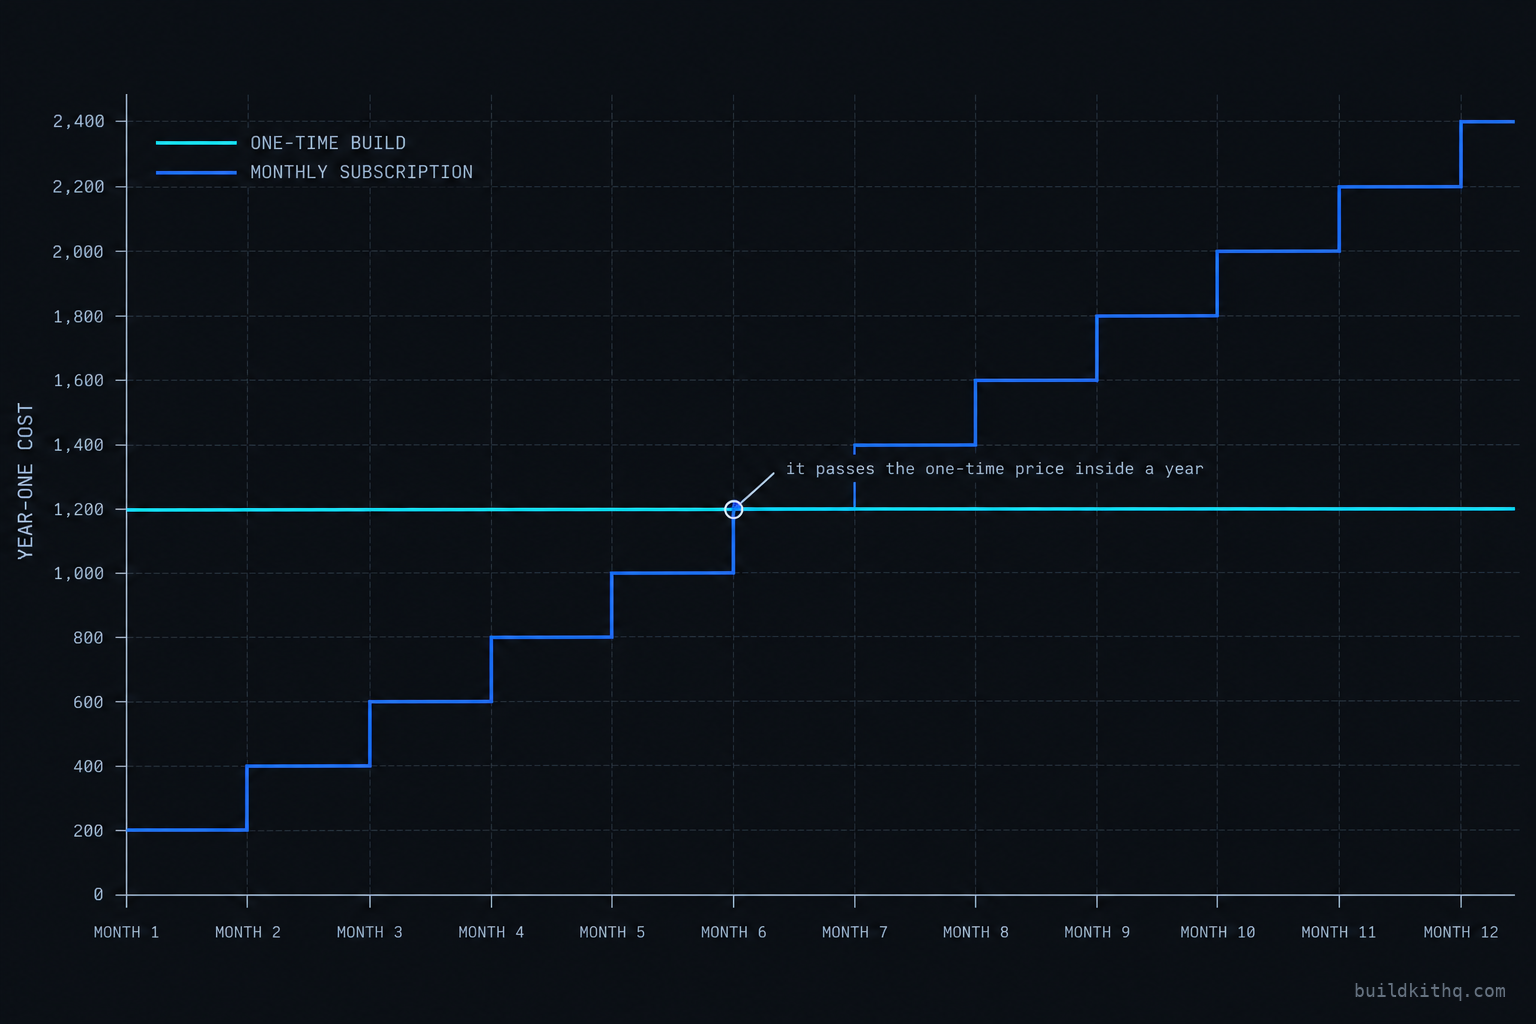Click the ONE-TIME BUILD legend label
This screenshot has height=1024, width=1536.
point(328,143)
